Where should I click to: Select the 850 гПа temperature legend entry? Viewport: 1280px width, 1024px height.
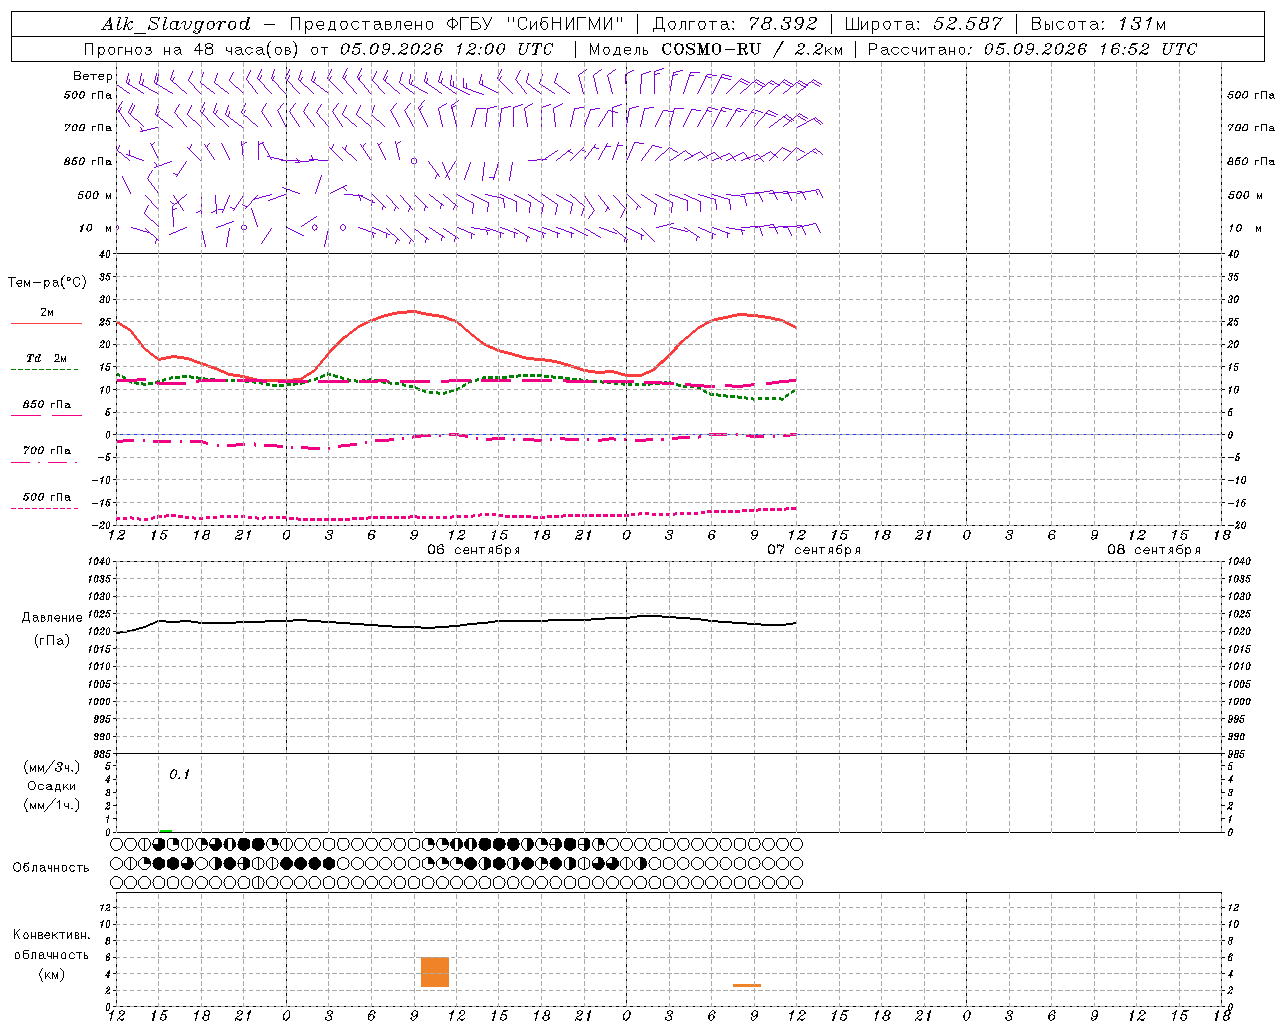[47, 405]
